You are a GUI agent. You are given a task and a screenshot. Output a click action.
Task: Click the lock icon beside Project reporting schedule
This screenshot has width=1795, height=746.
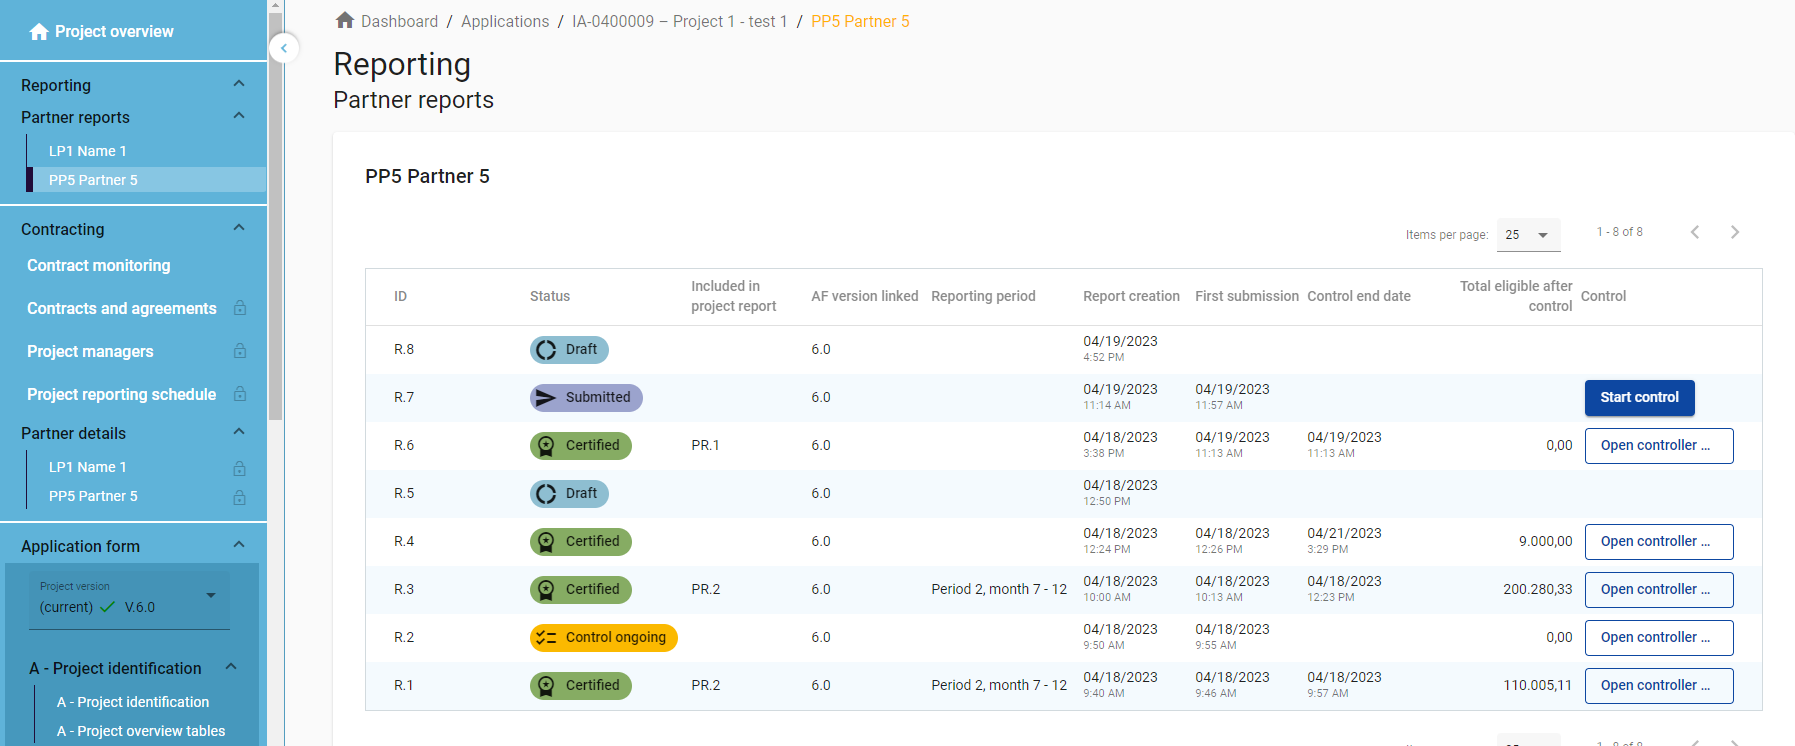click(240, 394)
